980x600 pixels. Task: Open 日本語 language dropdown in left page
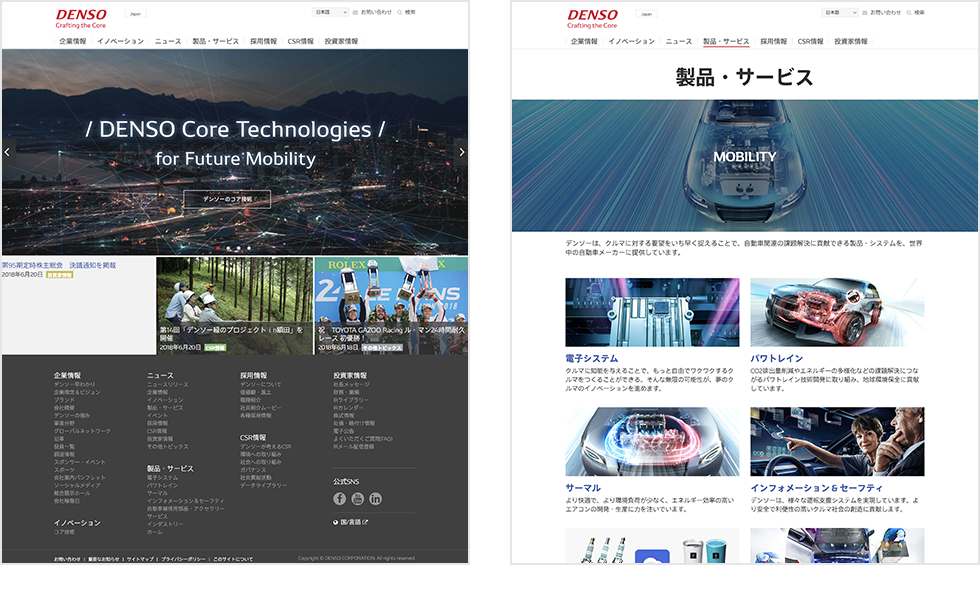tap(331, 12)
